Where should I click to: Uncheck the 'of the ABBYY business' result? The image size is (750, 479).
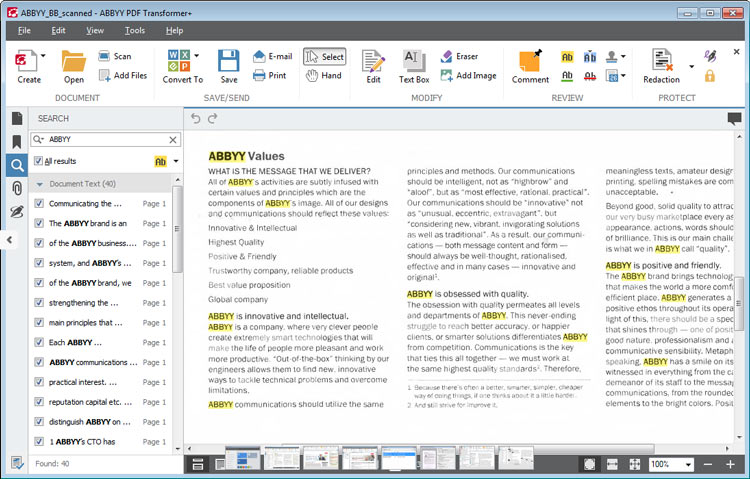39,243
